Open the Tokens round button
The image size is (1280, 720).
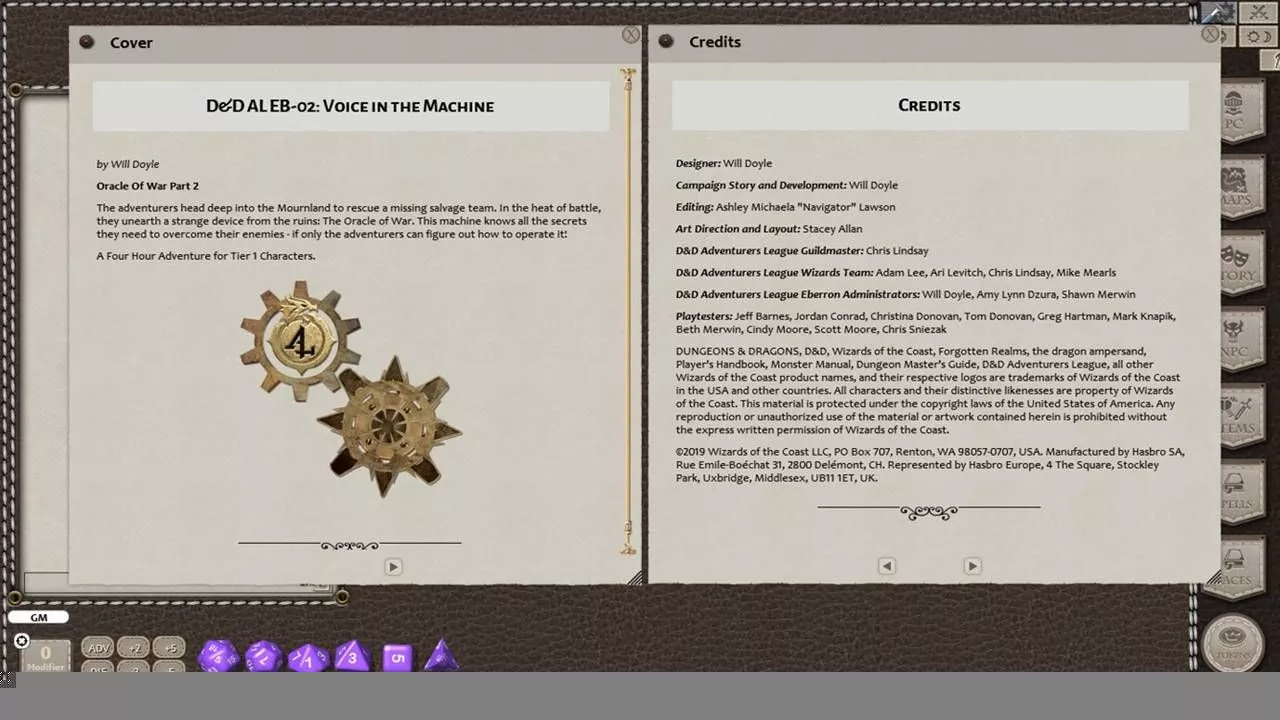1233,644
